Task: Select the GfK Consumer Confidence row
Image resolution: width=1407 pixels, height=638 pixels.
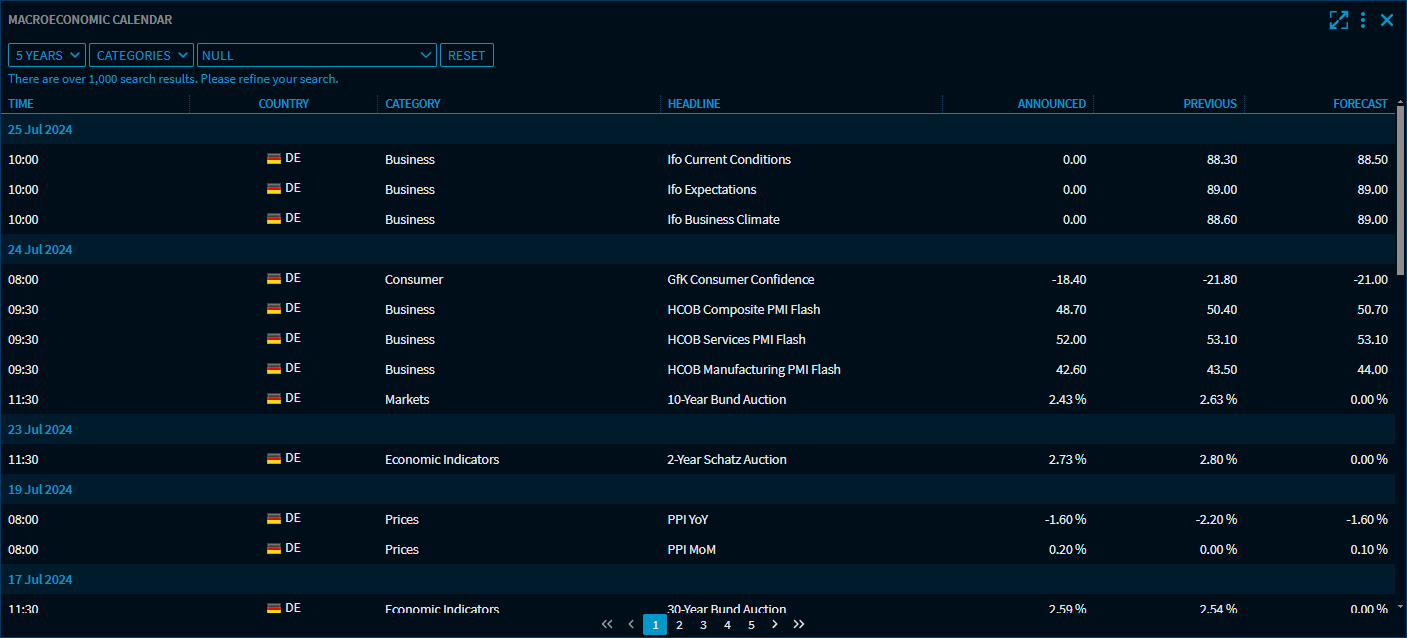Action: pos(700,280)
